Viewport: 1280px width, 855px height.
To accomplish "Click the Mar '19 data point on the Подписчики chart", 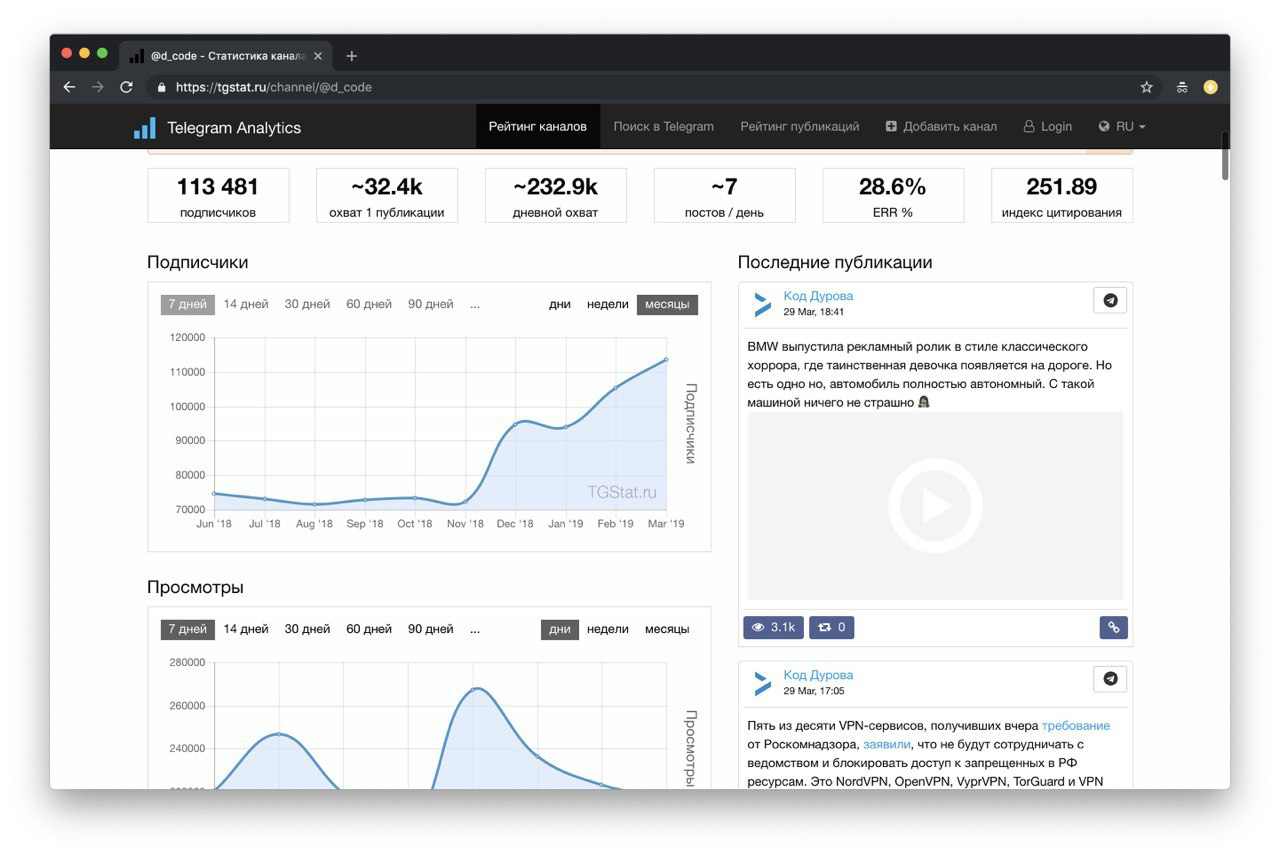I will click(666, 359).
